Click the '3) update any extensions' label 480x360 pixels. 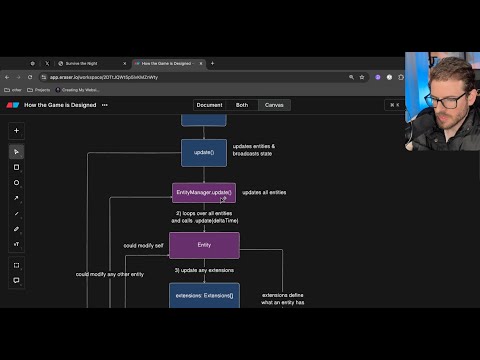pos(204,270)
